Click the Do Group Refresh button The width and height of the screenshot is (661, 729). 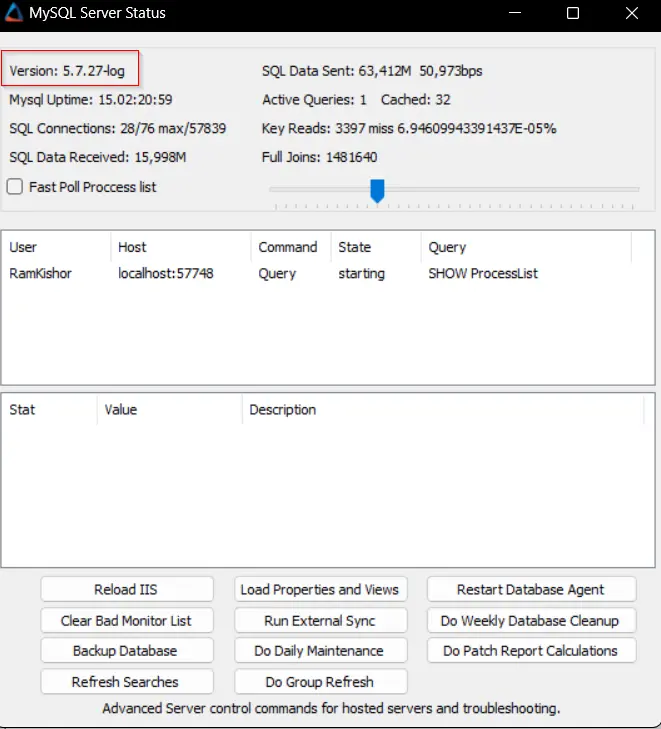coord(320,682)
